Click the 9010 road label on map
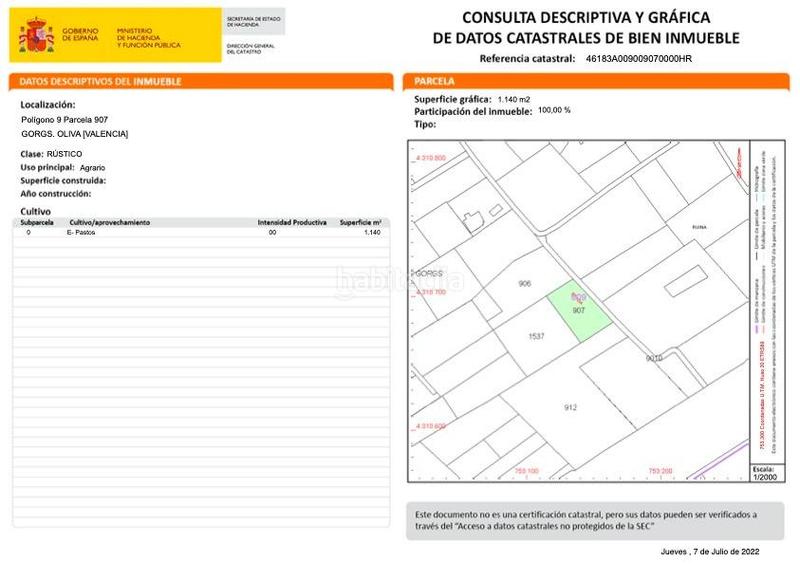This screenshot has height=565, width=800. click(654, 358)
